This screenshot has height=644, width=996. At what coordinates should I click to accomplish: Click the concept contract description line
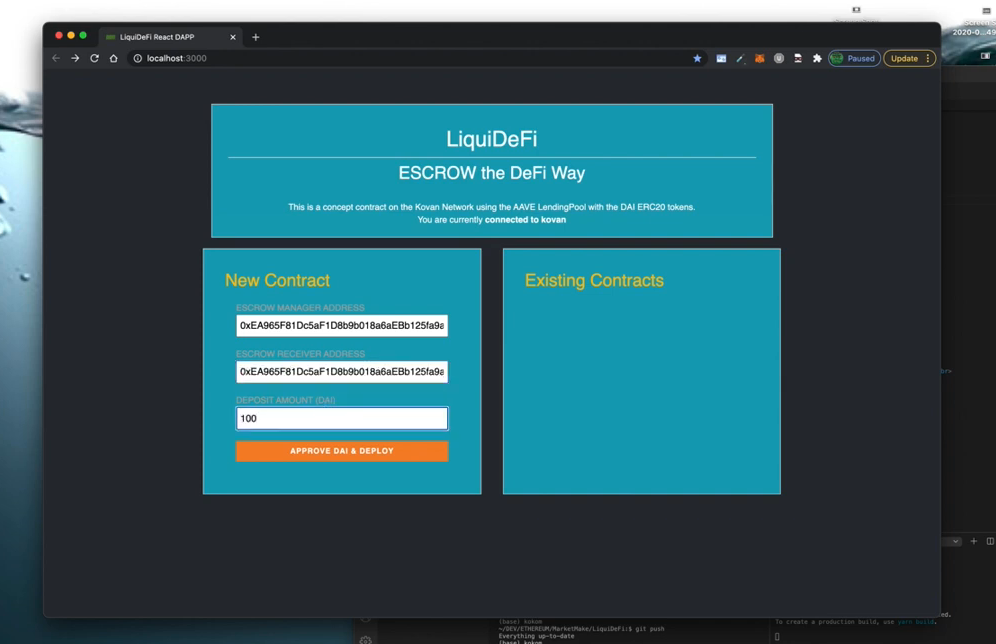click(x=492, y=207)
